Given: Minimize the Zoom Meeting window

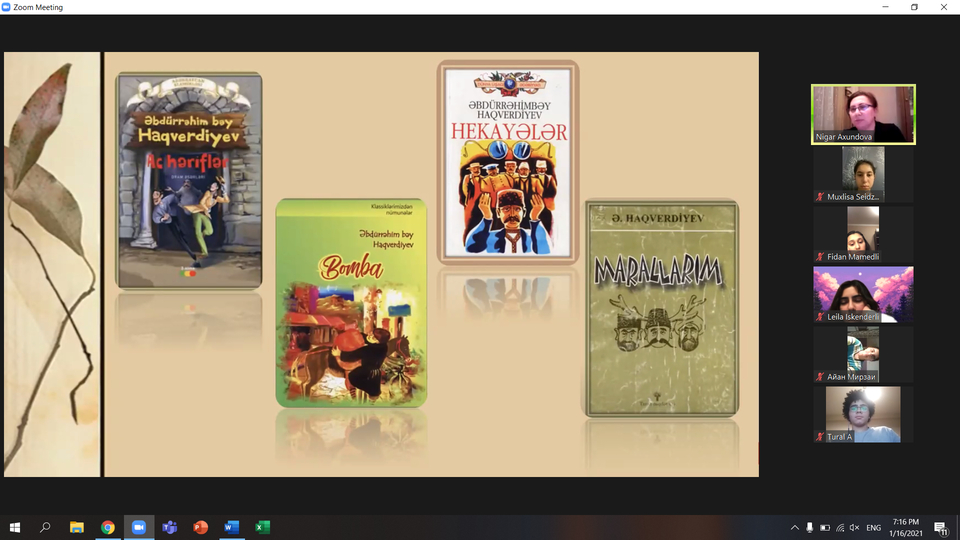Looking at the screenshot, I should pyautogui.click(x=885, y=7).
